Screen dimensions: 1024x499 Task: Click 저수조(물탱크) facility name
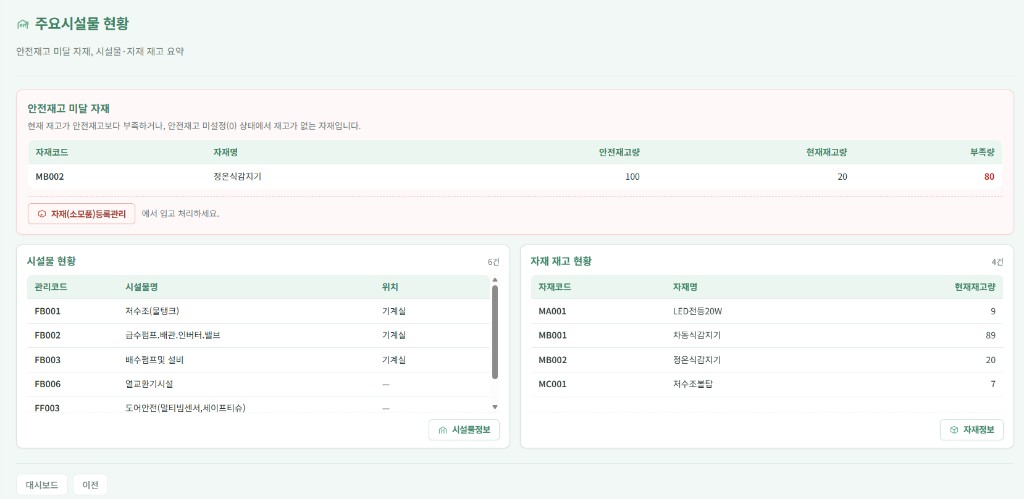pos(152,311)
